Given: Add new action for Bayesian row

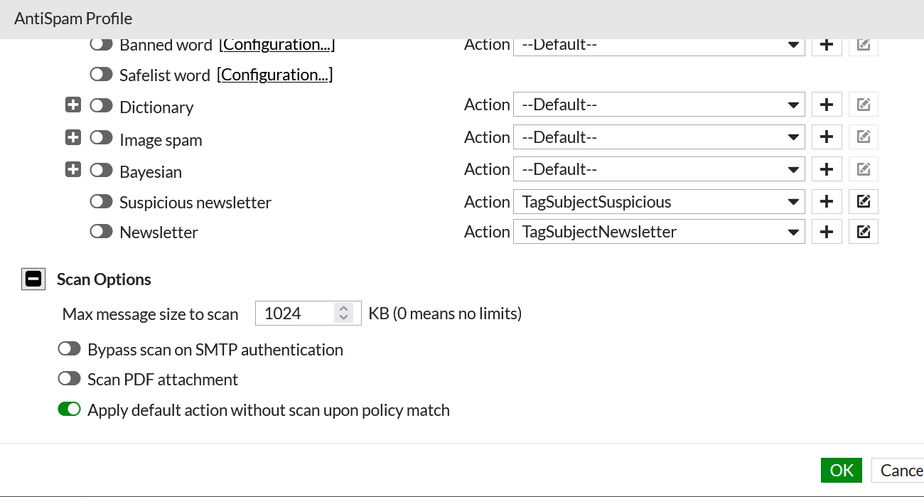Looking at the screenshot, I should click(826, 169).
